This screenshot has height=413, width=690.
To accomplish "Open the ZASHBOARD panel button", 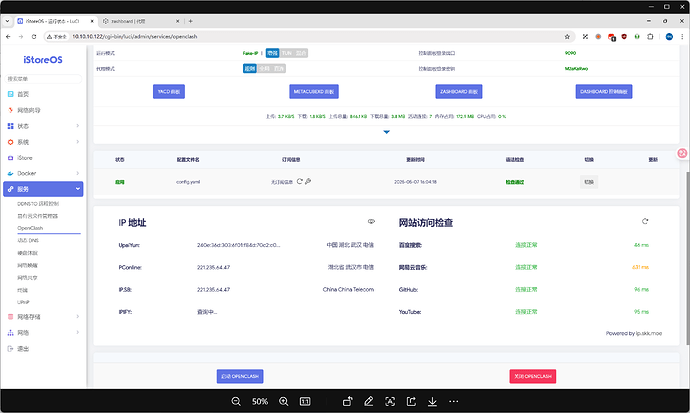I will [459, 91].
